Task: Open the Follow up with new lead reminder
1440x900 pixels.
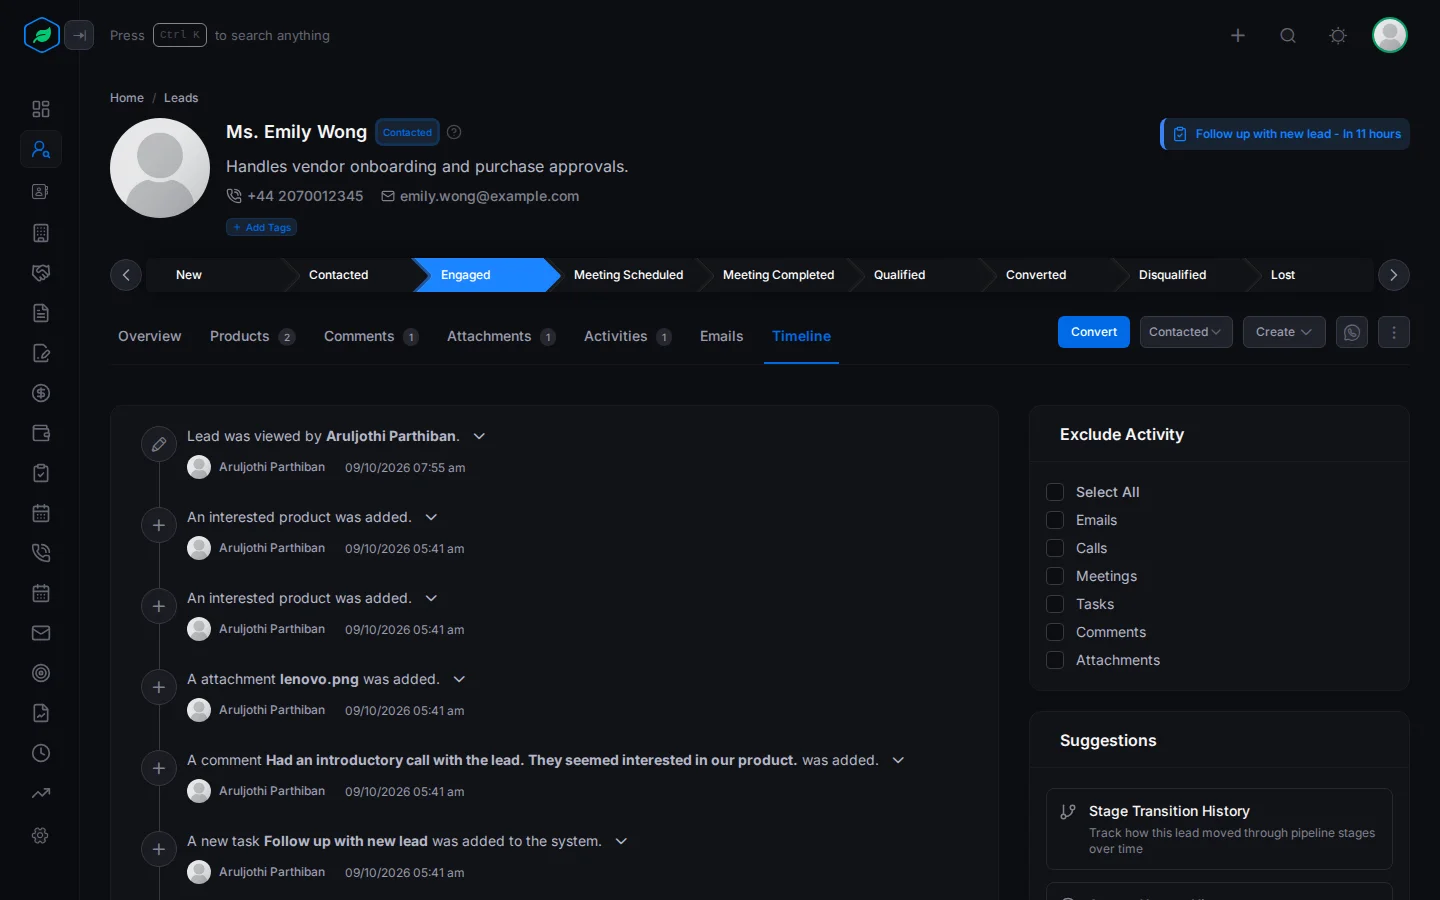Action: click(x=1285, y=134)
